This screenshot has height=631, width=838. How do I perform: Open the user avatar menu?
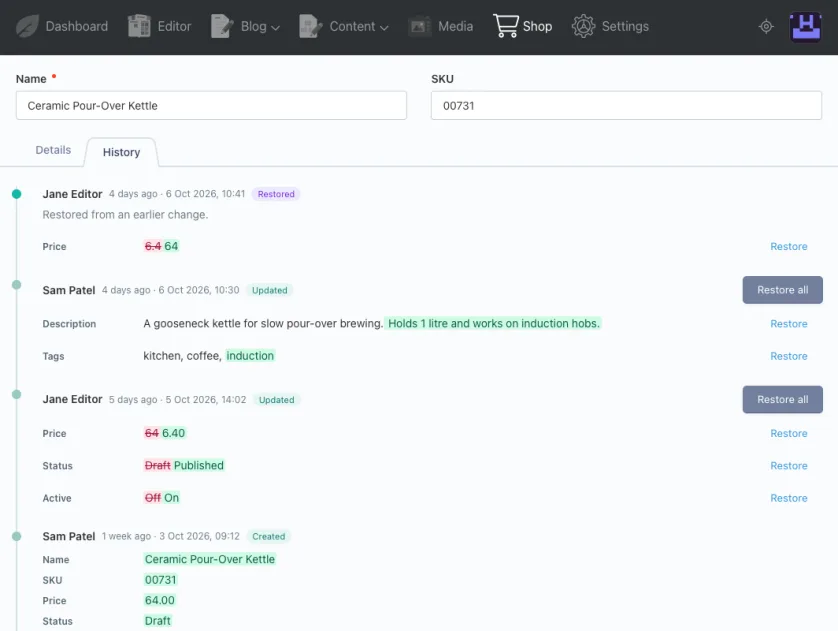pos(805,27)
